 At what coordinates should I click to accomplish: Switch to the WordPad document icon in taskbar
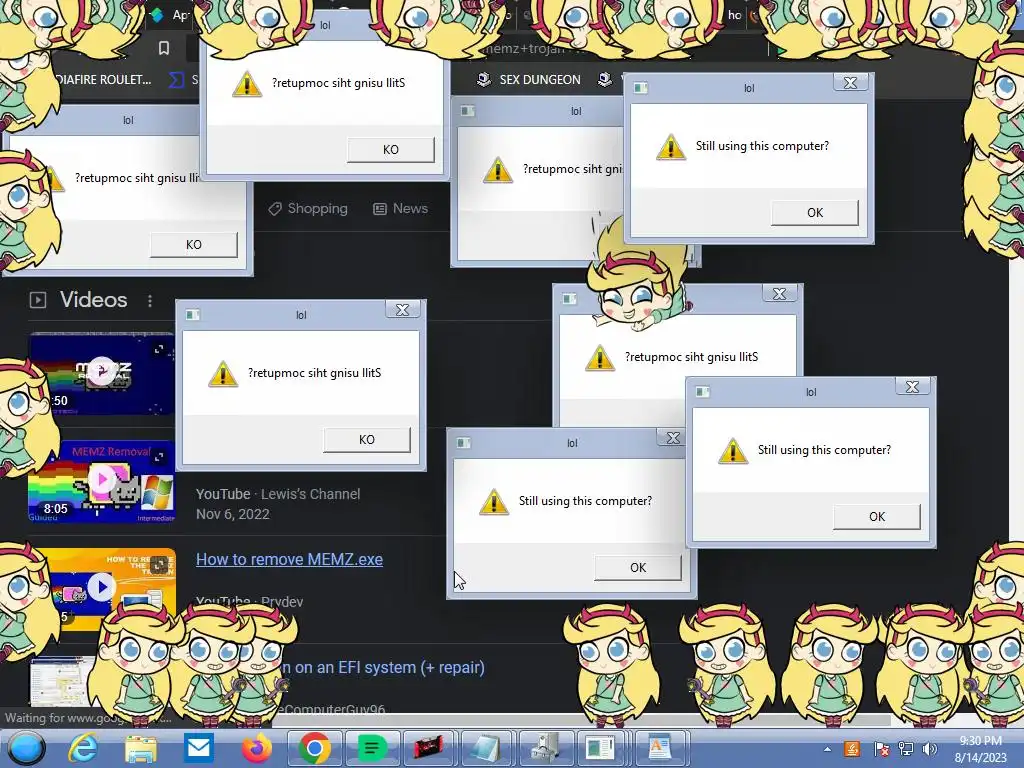coord(658,748)
